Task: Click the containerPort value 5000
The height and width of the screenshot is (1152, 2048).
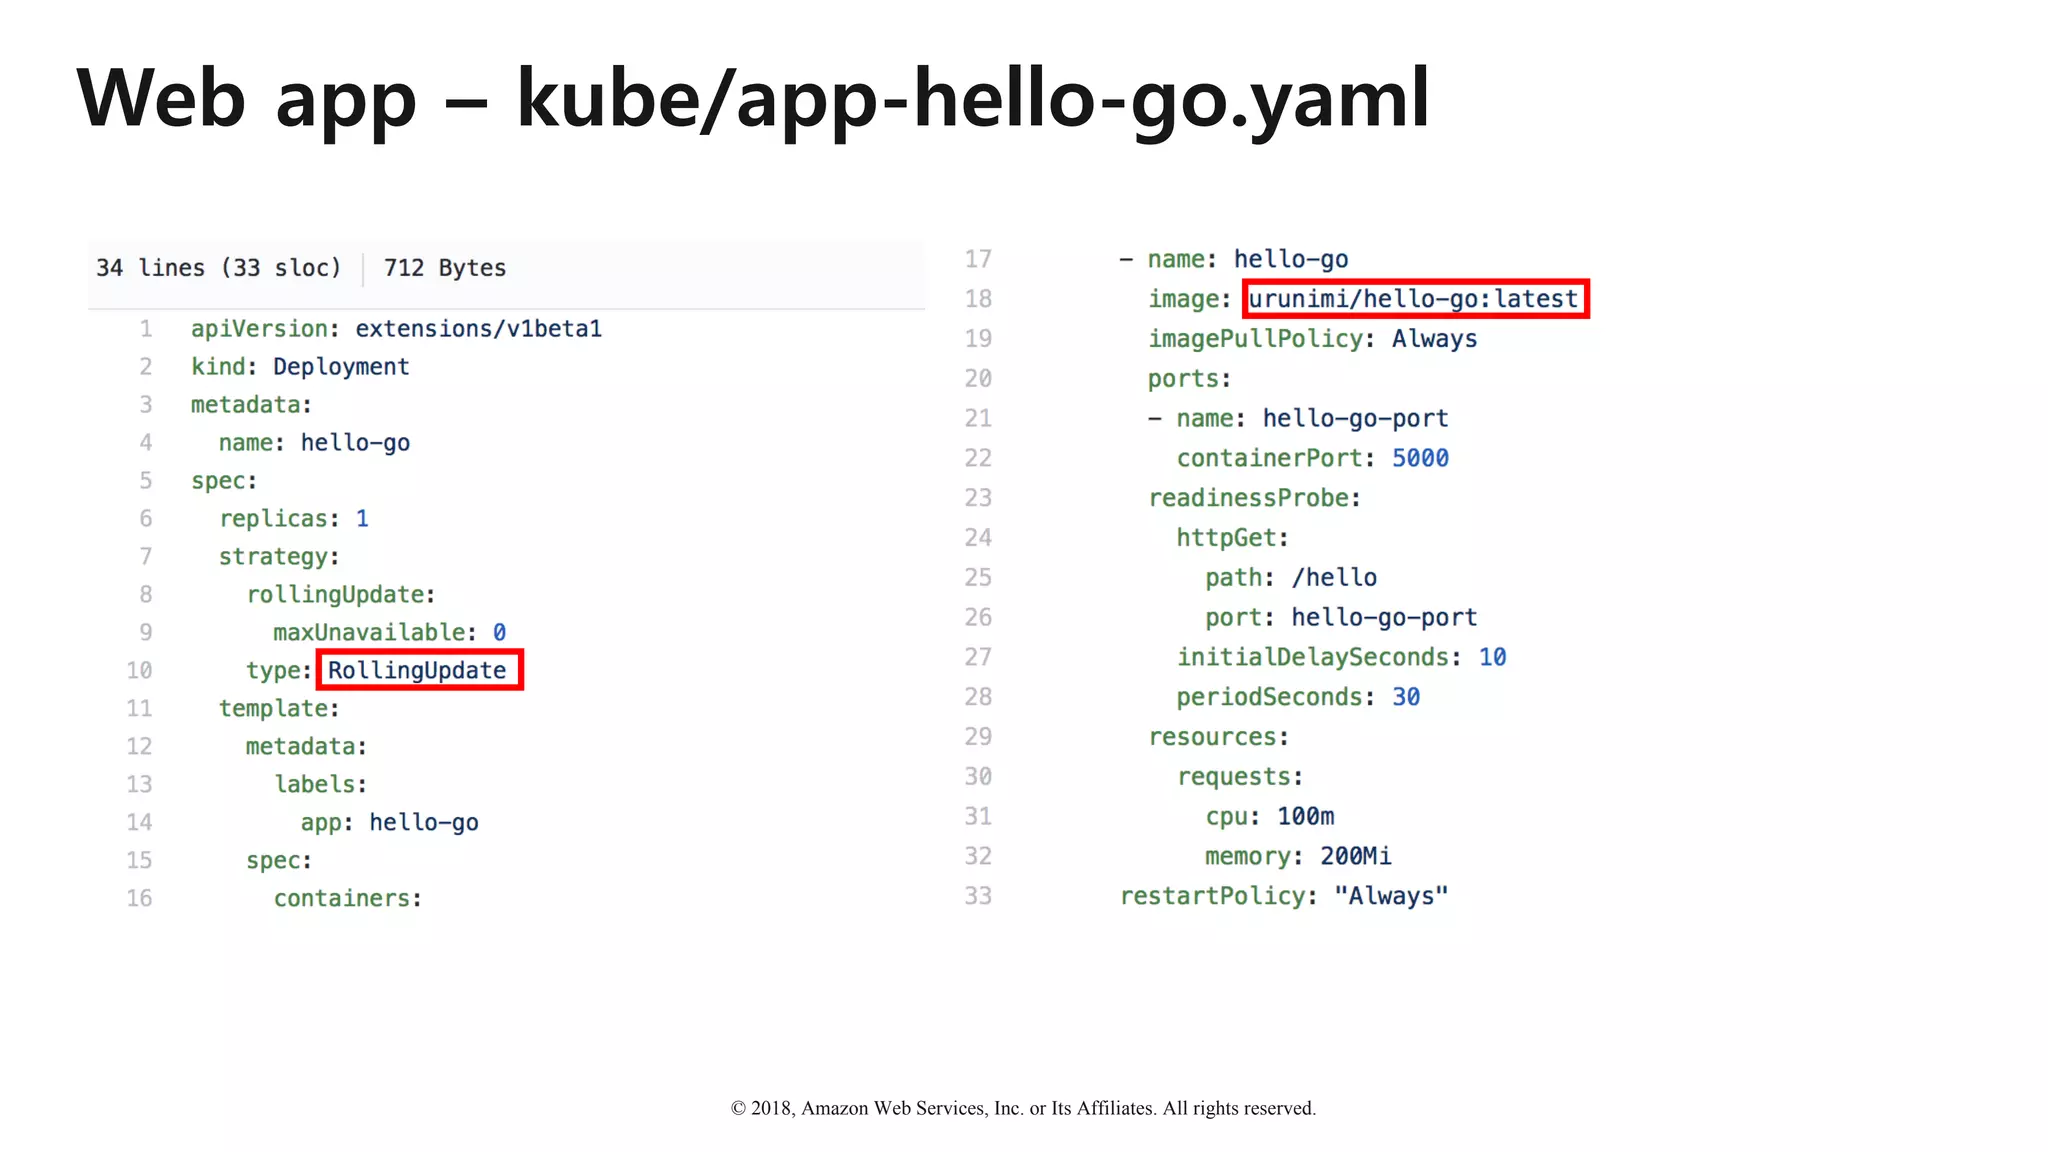Action: [x=1420, y=458]
